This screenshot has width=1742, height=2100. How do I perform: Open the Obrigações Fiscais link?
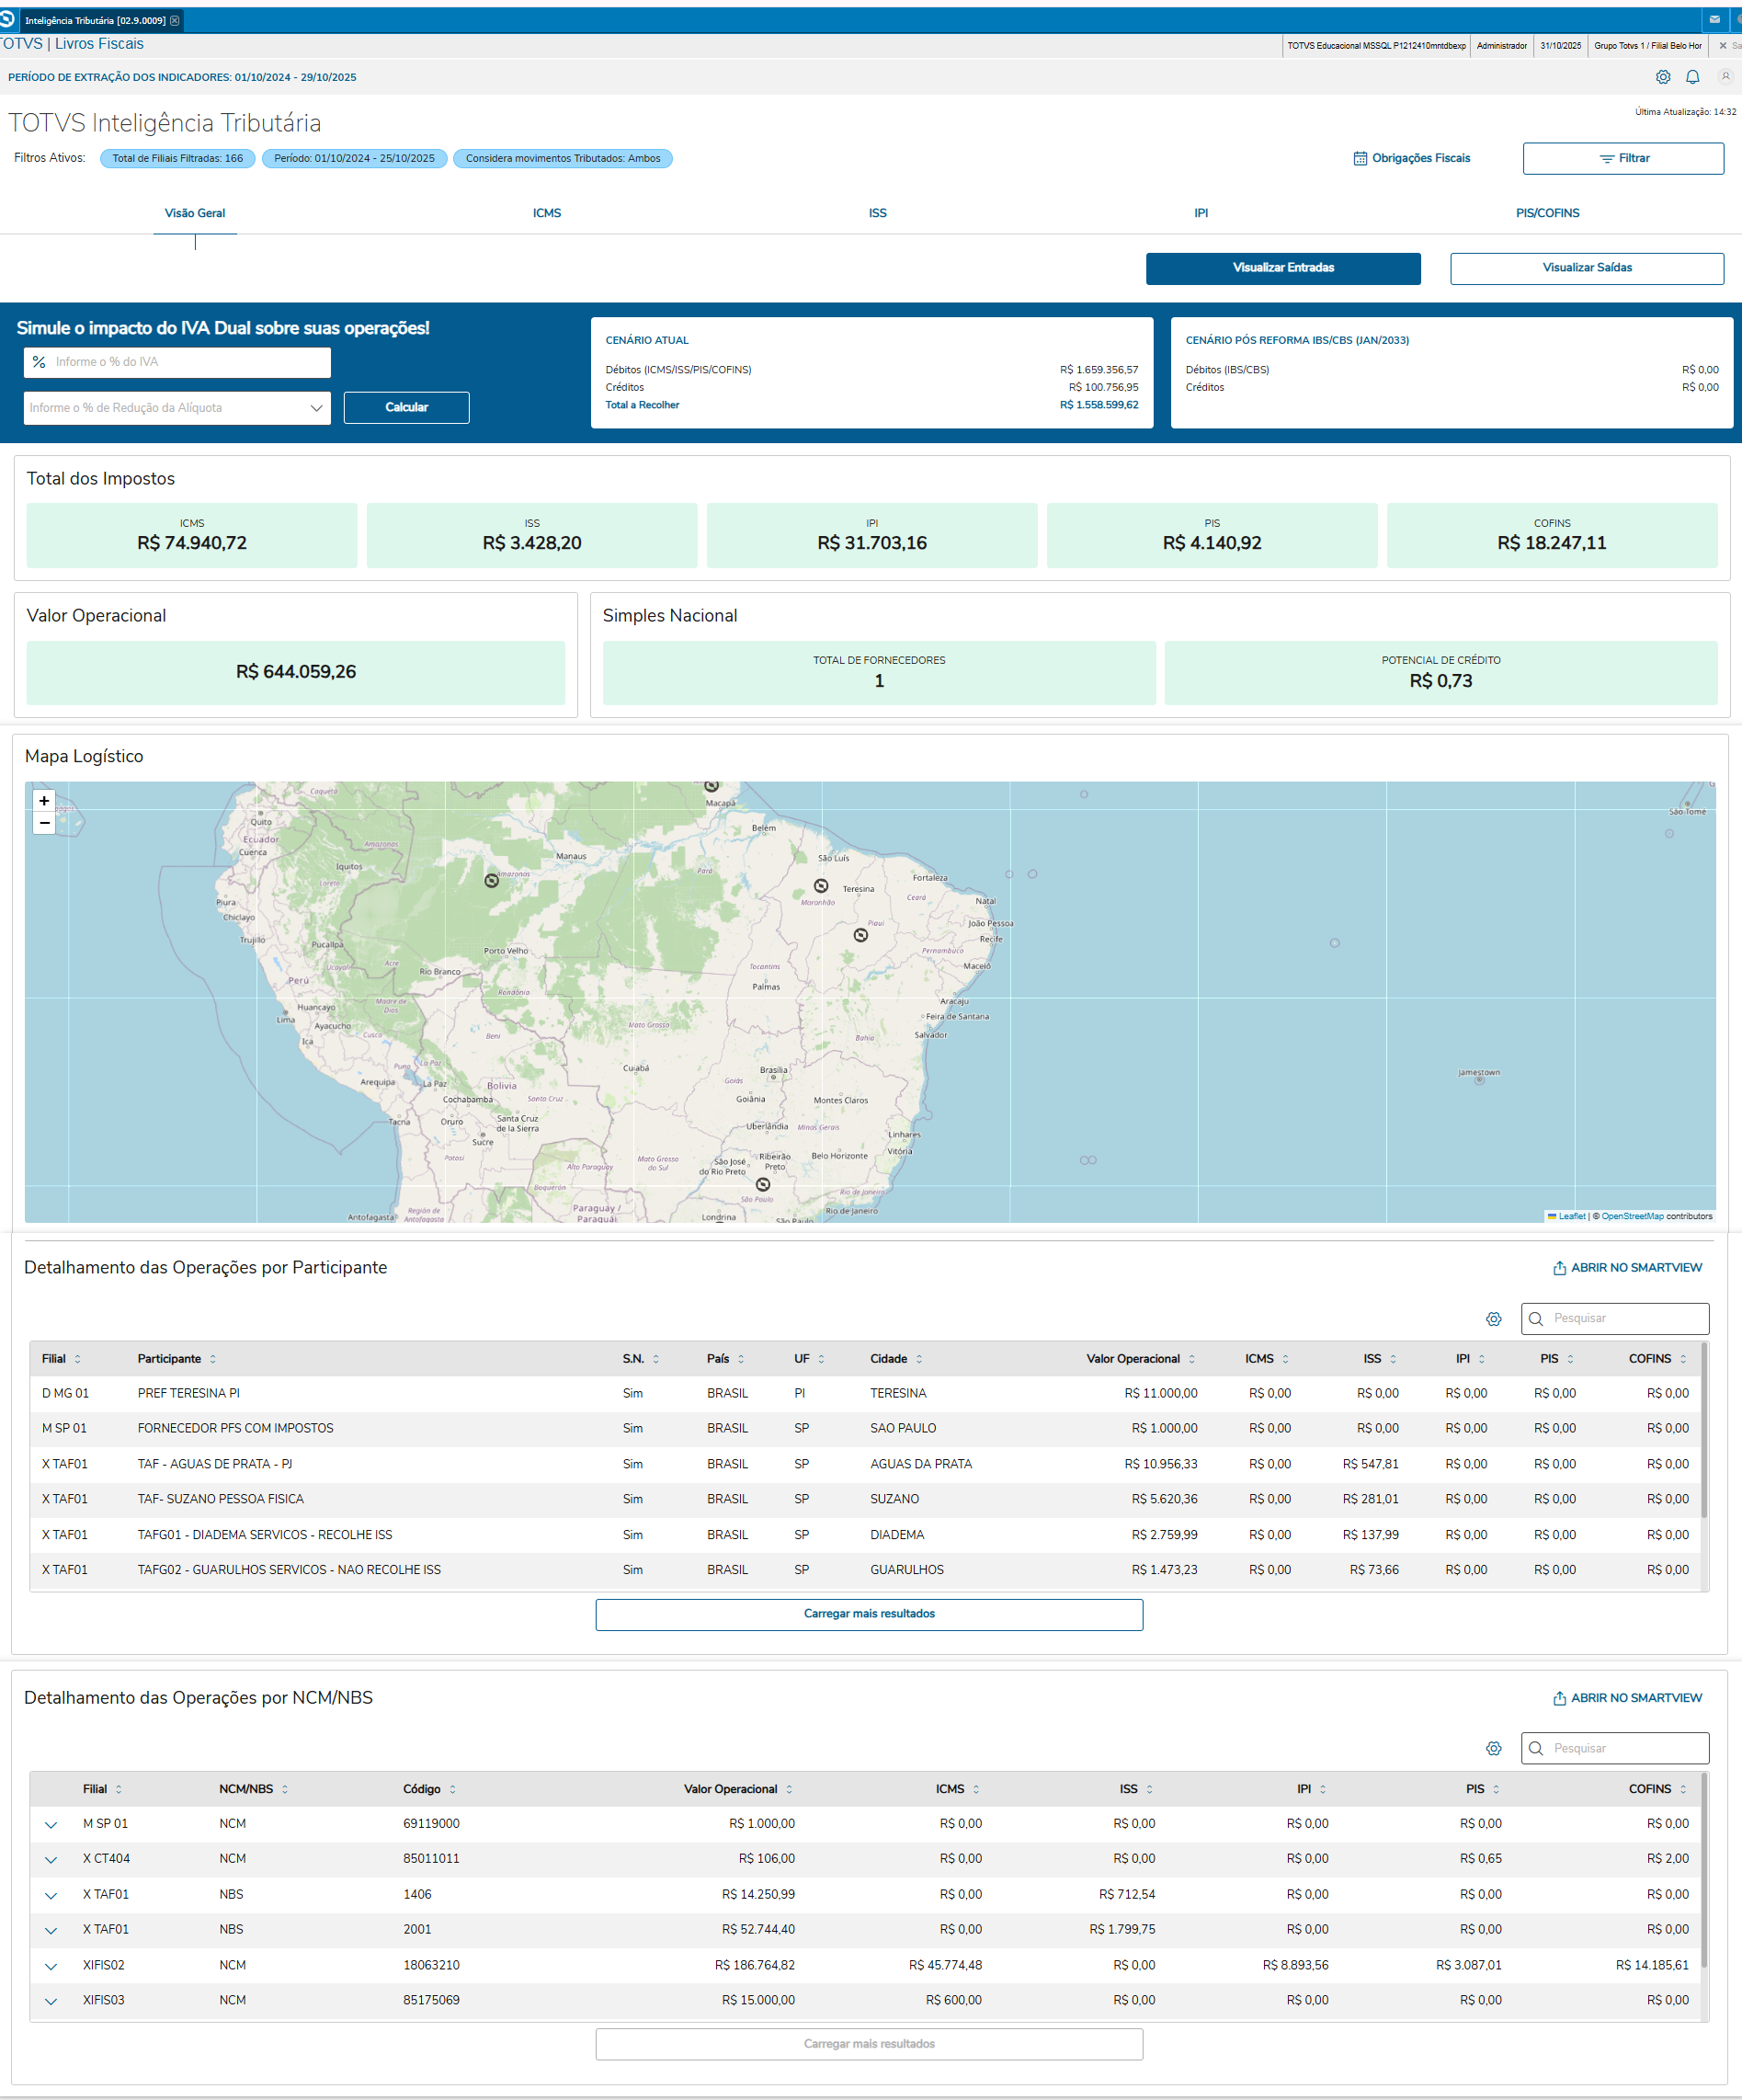coord(1411,158)
